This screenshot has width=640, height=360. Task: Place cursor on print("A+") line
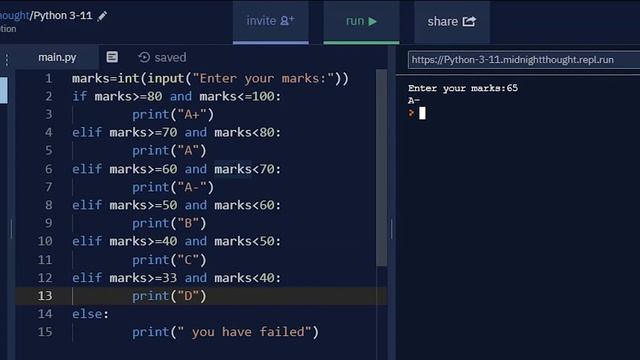tap(173, 115)
